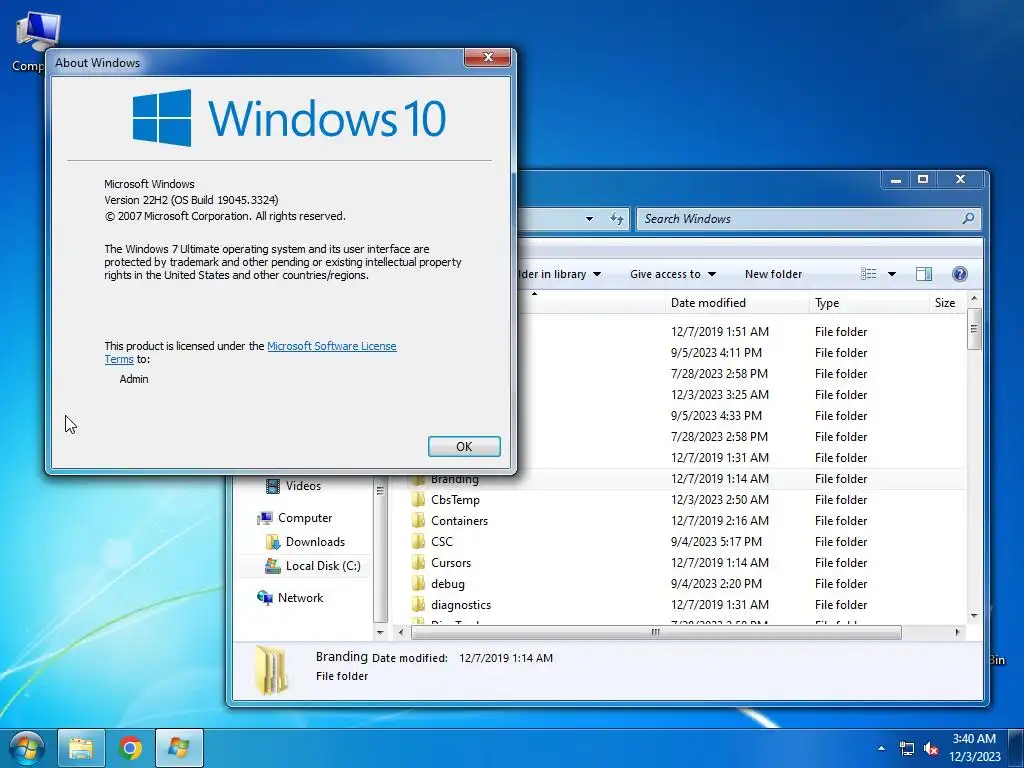Open the address bar history dropdown
The width and height of the screenshot is (1024, 768).
coord(589,219)
